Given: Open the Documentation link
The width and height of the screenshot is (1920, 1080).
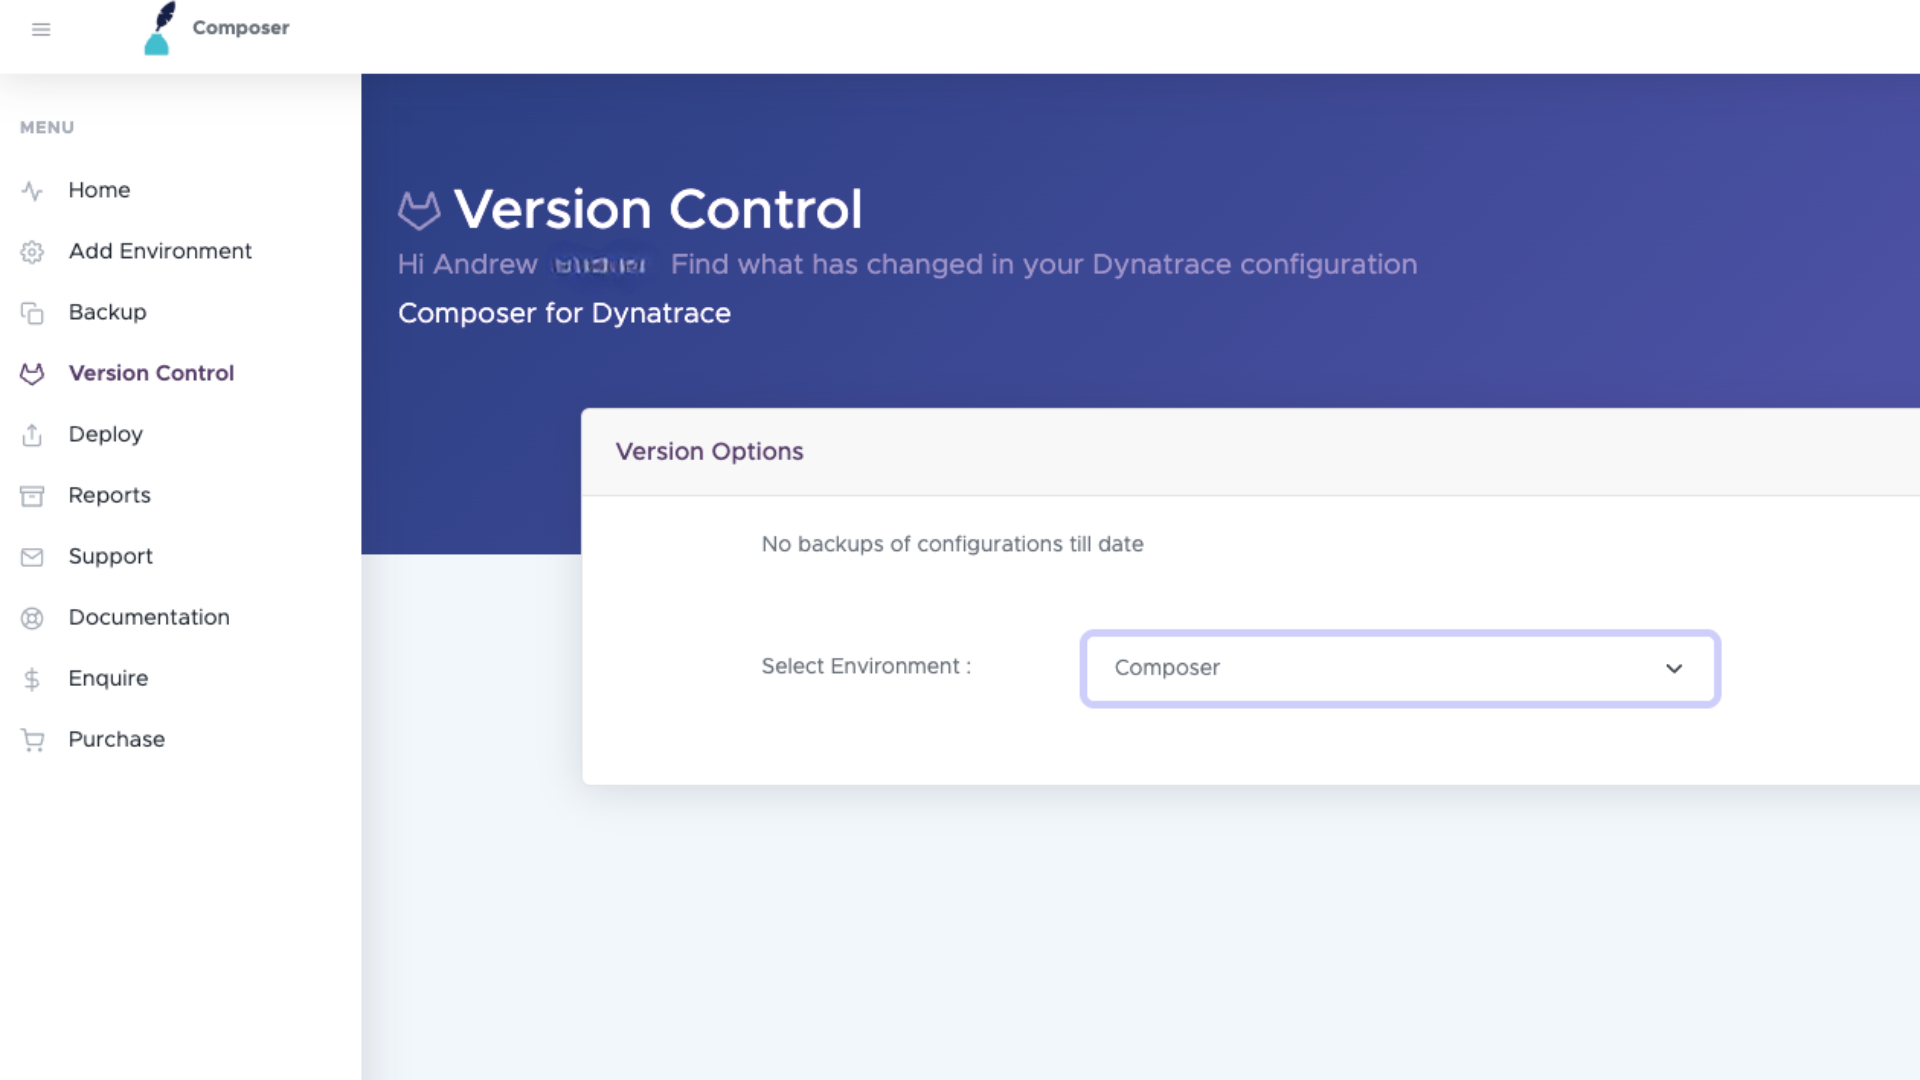Looking at the screenshot, I should pyautogui.click(x=149, y=617).
